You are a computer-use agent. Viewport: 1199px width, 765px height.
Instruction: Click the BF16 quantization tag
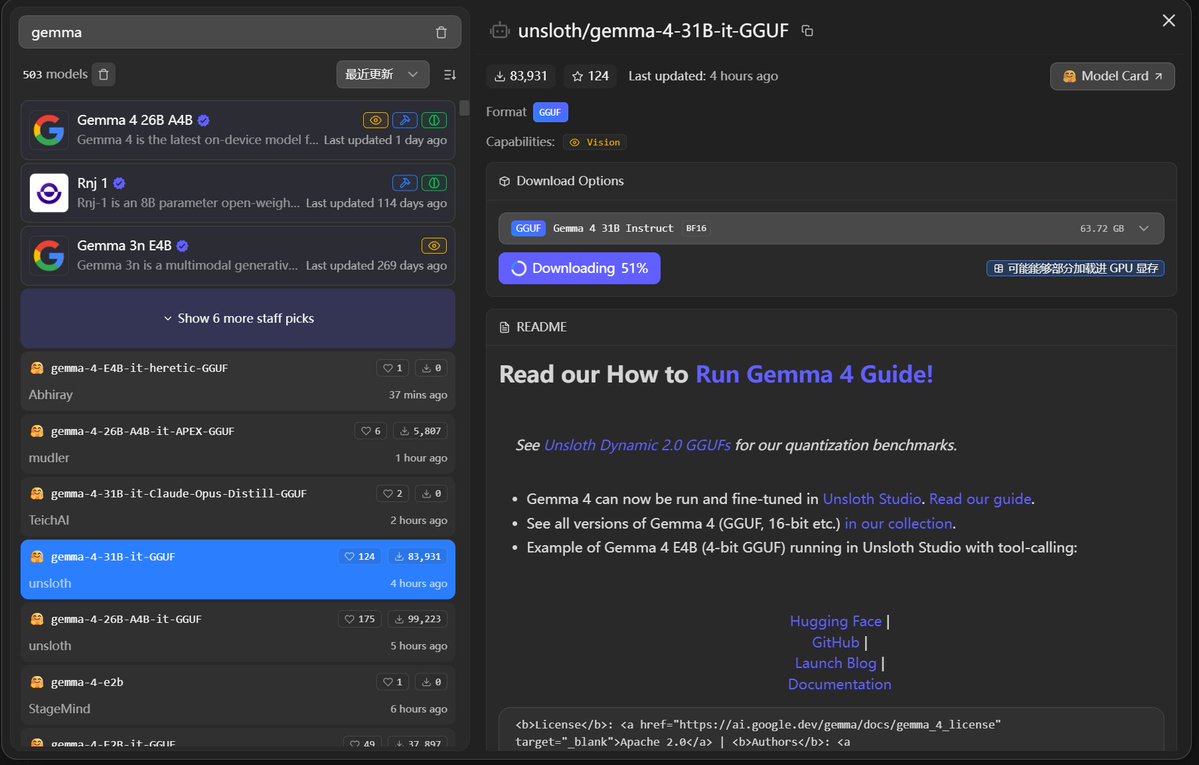coord(696,228)
